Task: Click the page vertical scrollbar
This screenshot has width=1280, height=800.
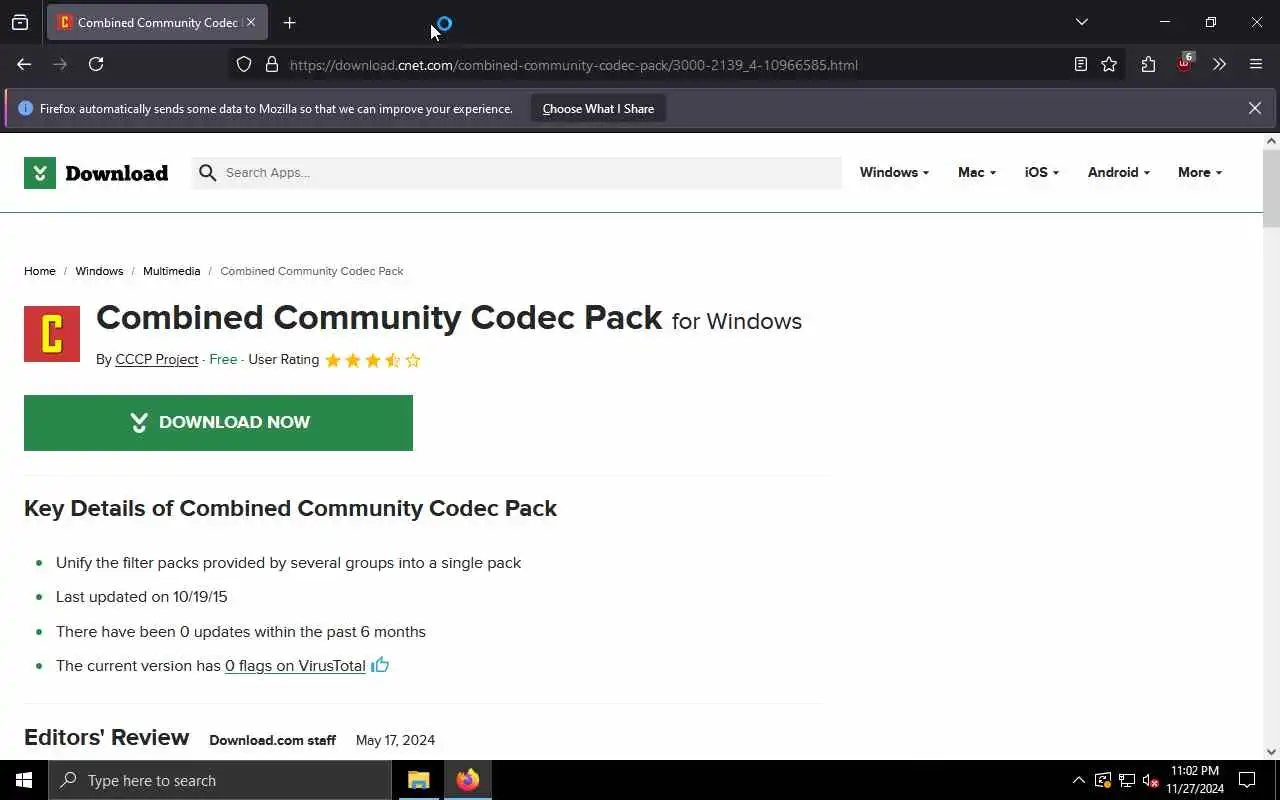Action: coord(1271,190)
